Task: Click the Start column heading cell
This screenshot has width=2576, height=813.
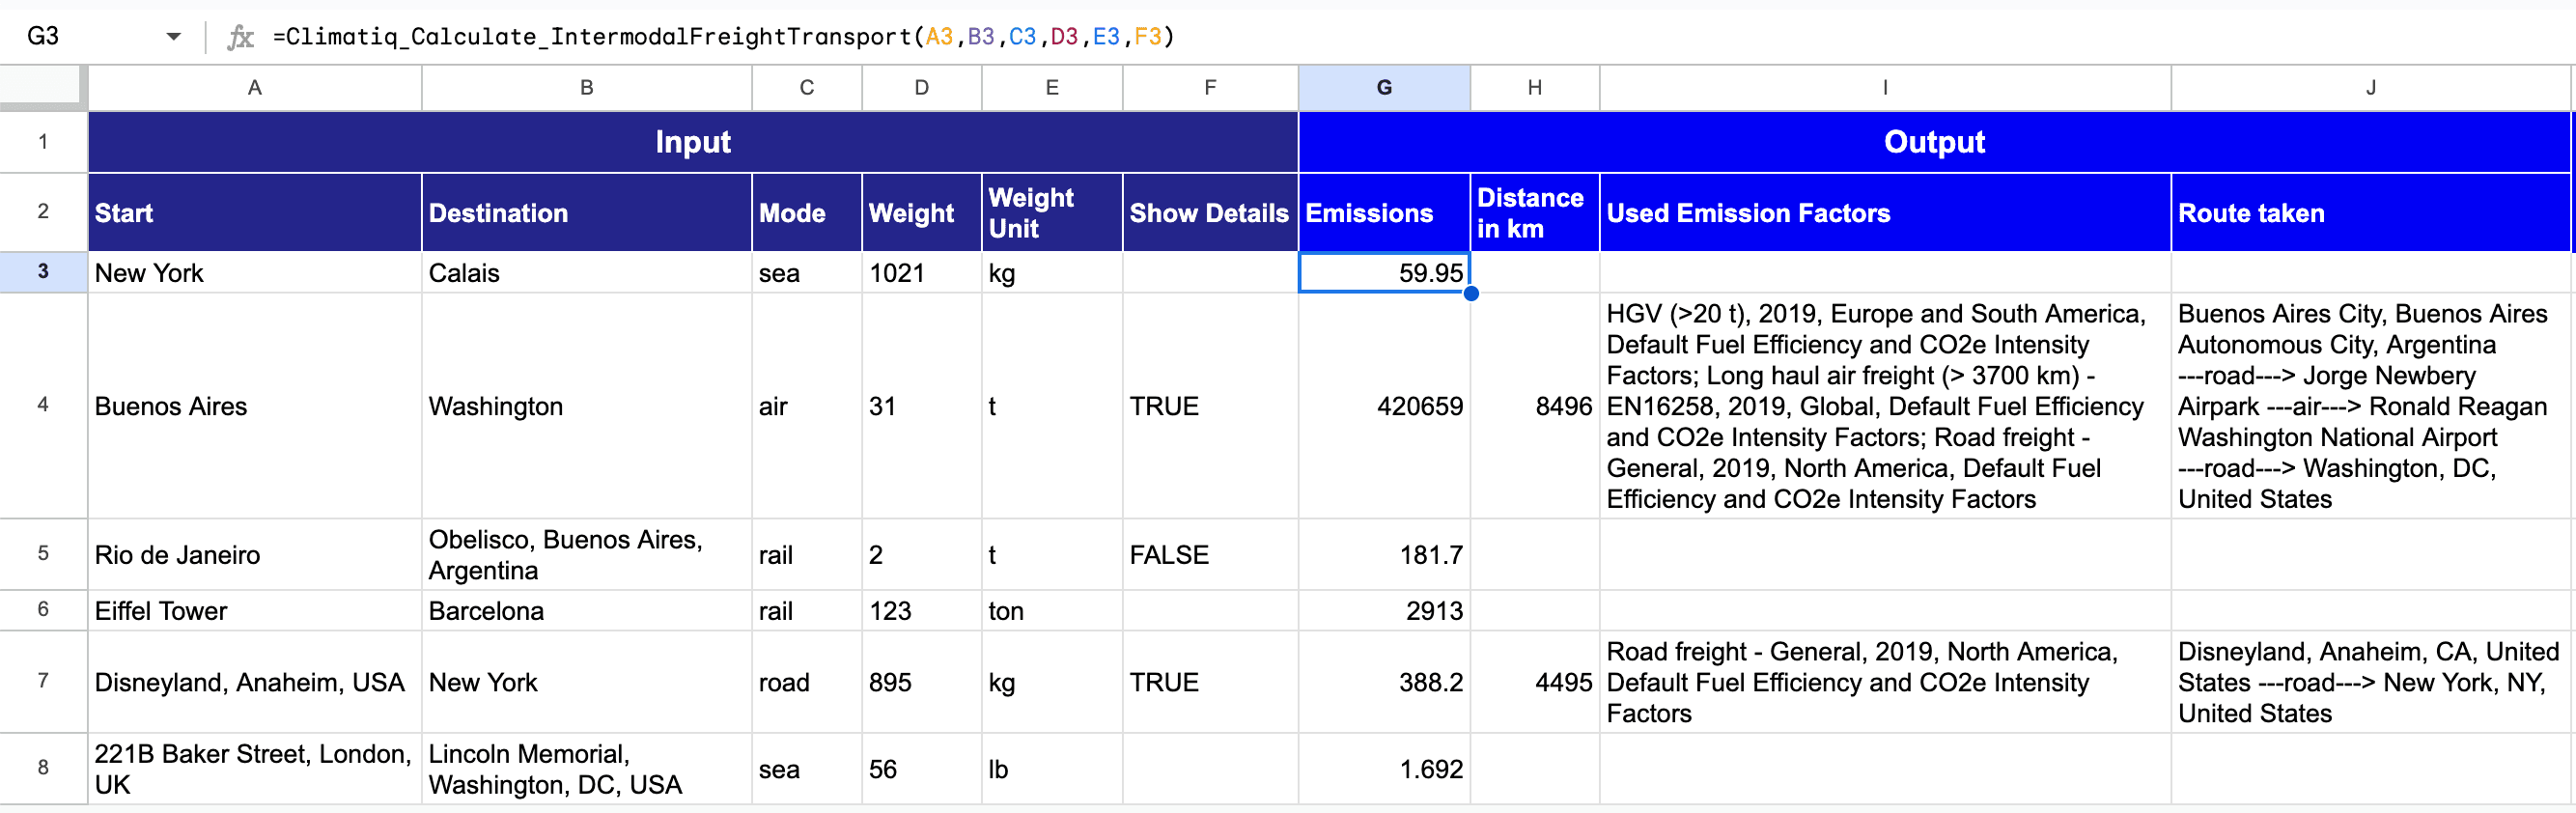Action: click(255, 212)
